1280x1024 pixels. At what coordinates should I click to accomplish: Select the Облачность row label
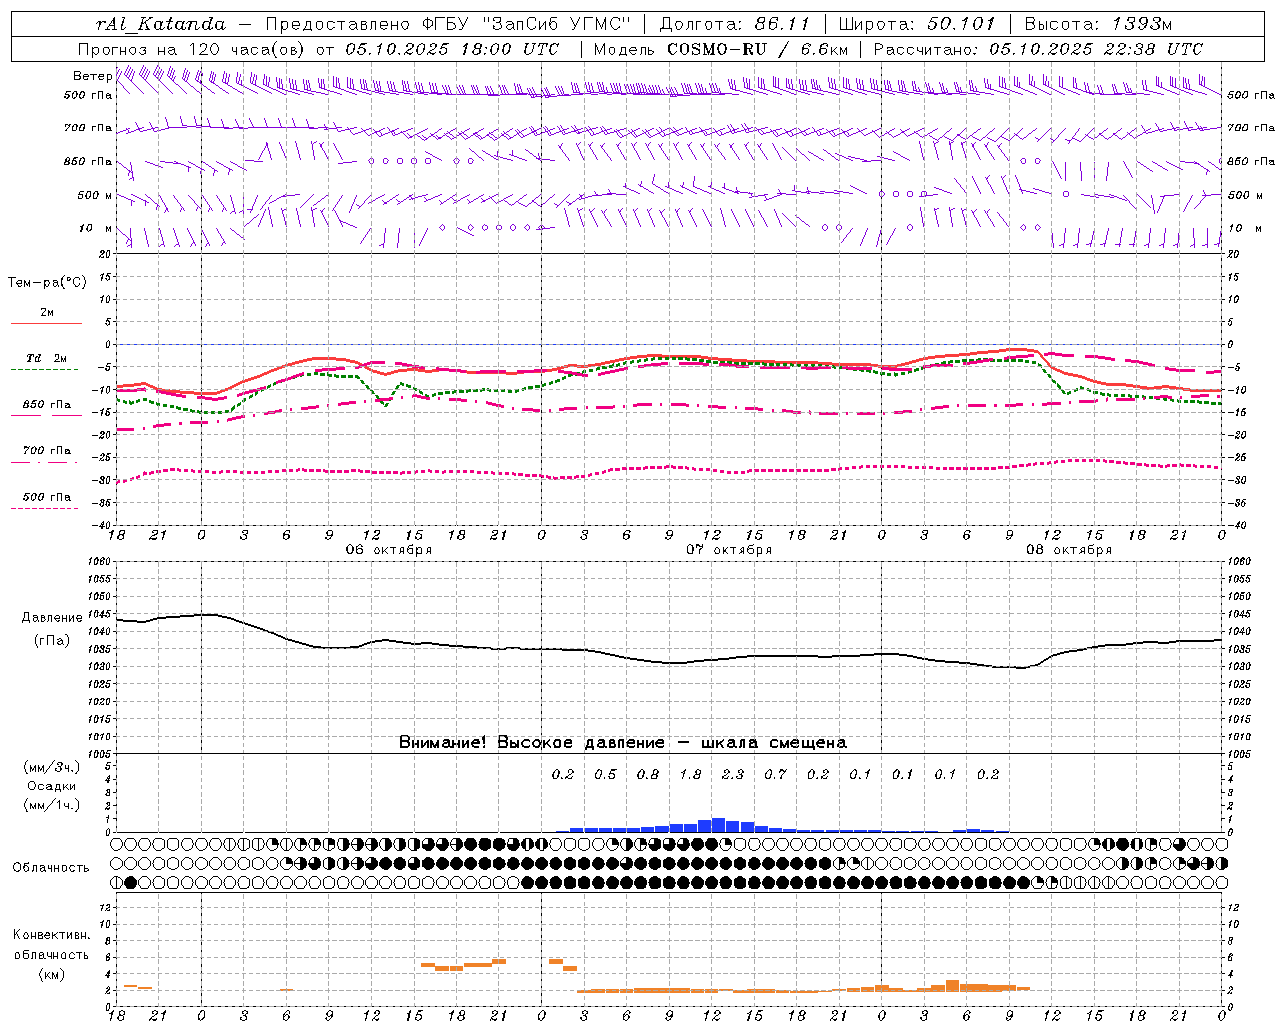coord(51,868)
